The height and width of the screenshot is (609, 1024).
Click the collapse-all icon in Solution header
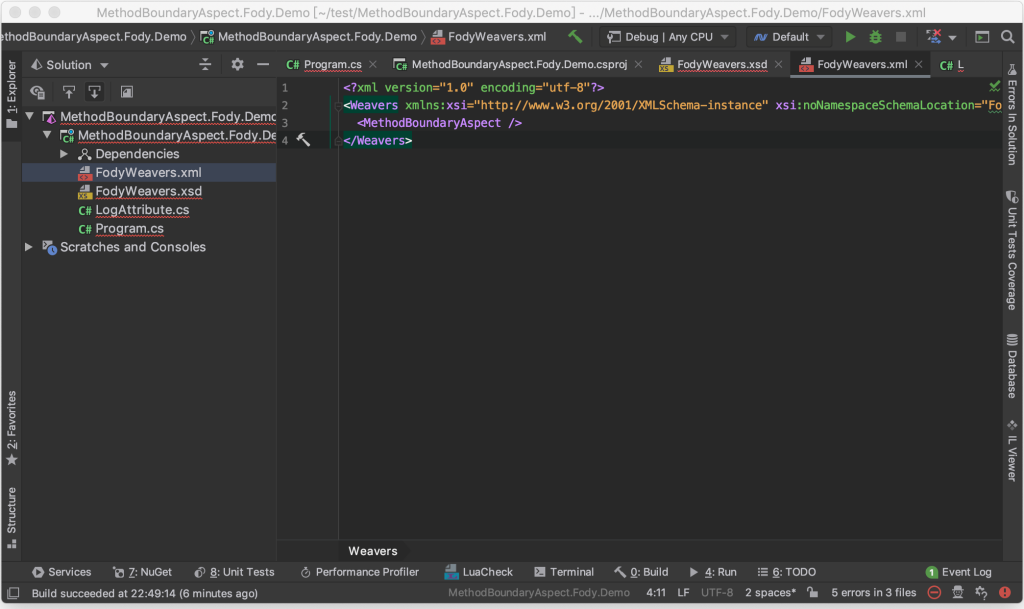[205, 64]
